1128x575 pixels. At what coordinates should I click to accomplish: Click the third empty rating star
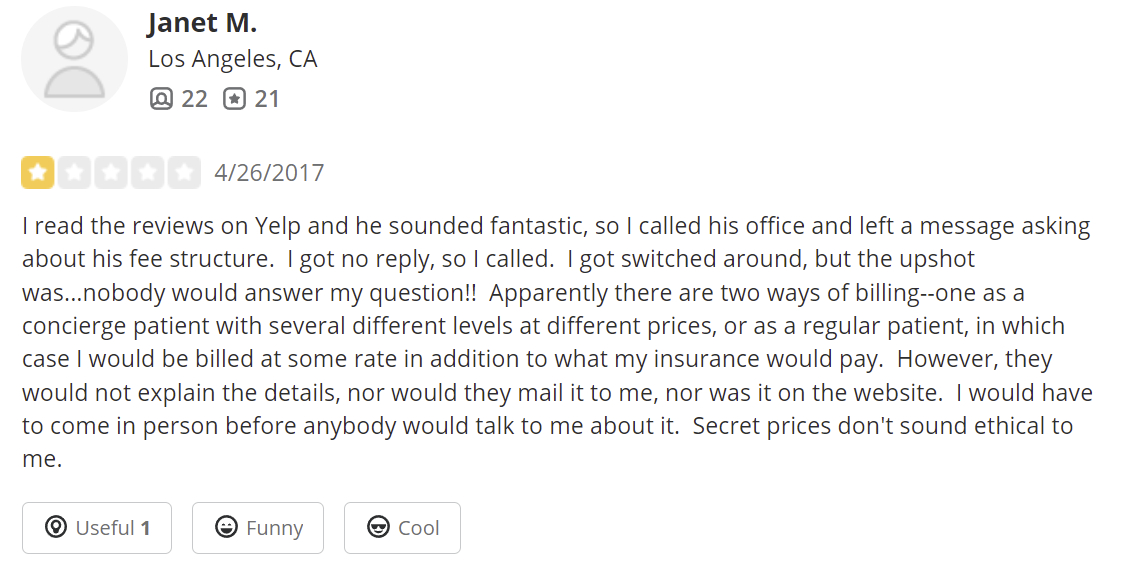[110, 172]
